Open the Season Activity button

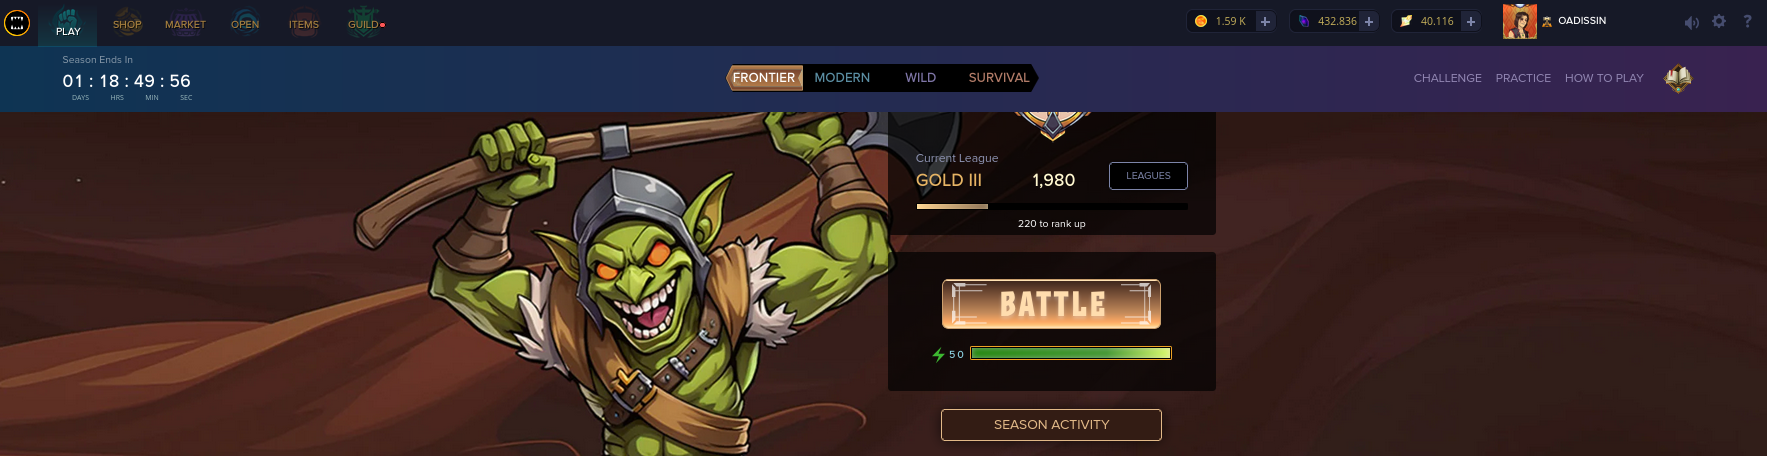coord(1051,425)
